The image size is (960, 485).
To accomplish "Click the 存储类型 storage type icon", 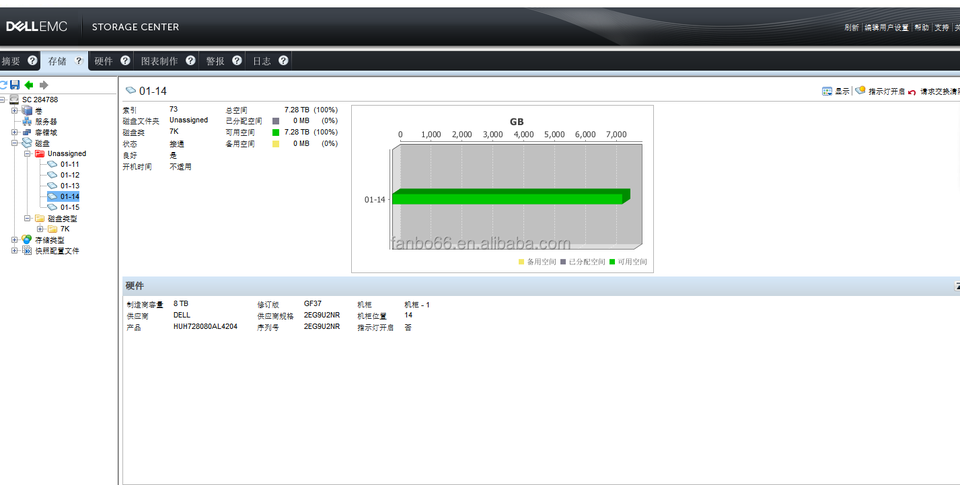I will pos(27,239).
